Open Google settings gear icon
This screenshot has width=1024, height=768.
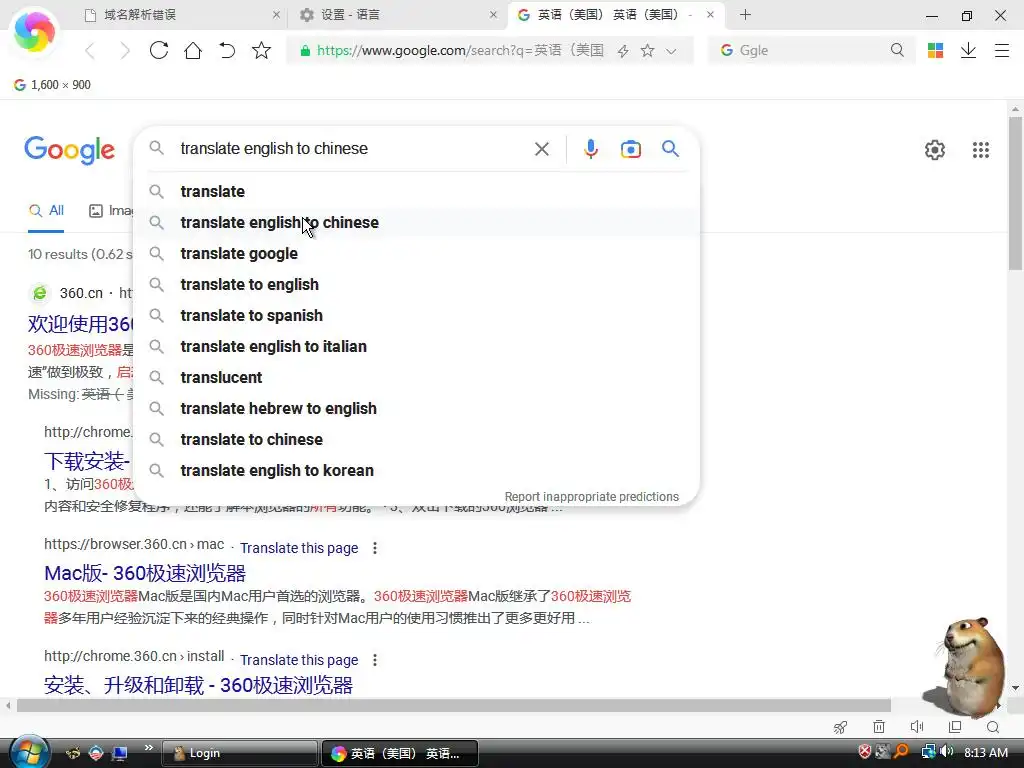935,150
